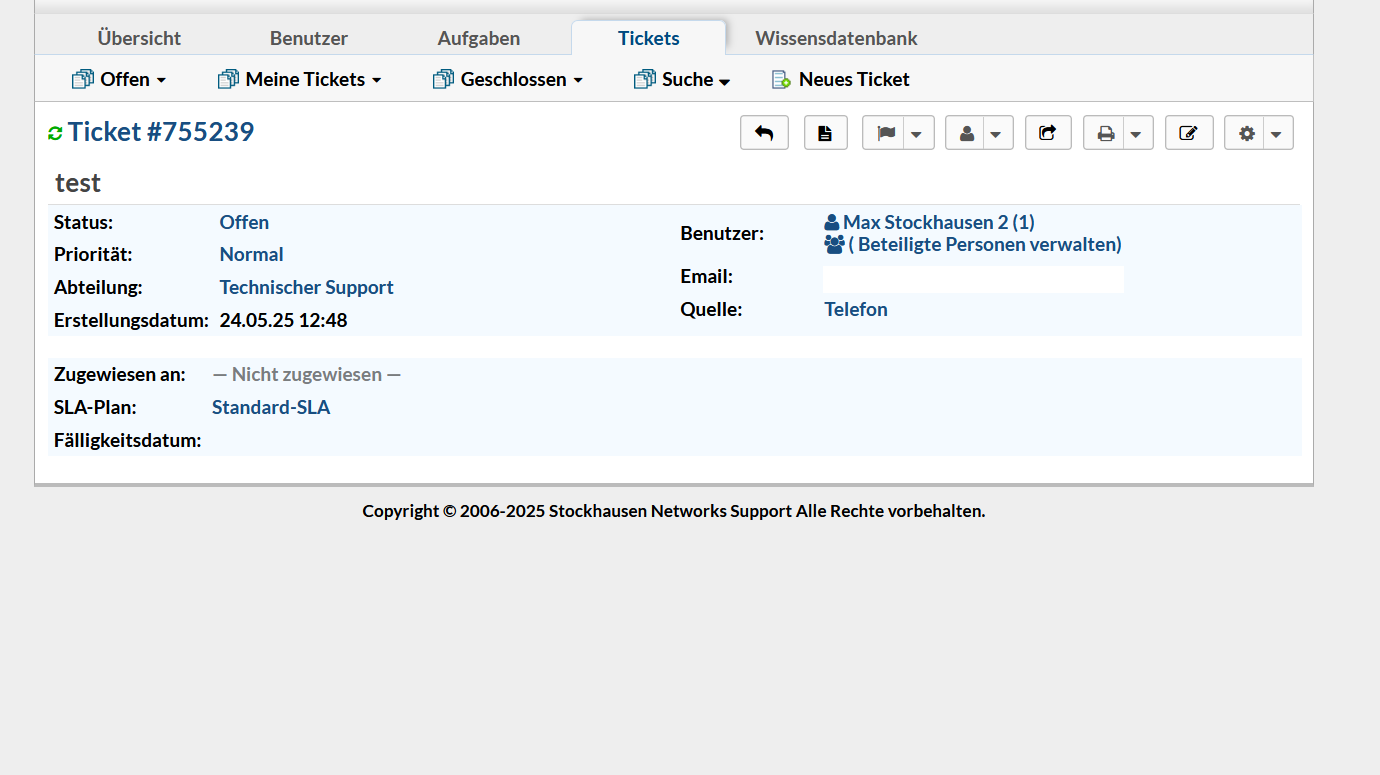Click the document note icon in ticket toolbar

coord(825,133)
